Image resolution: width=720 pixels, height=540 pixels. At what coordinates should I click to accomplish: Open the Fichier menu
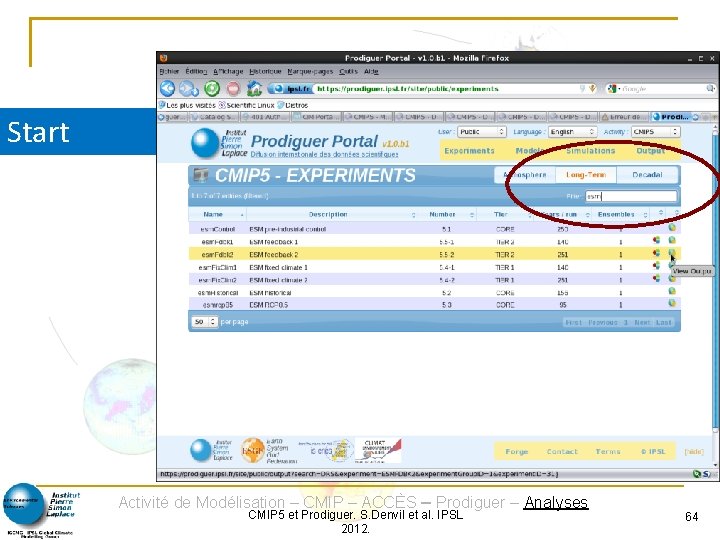tap(169, 71)
